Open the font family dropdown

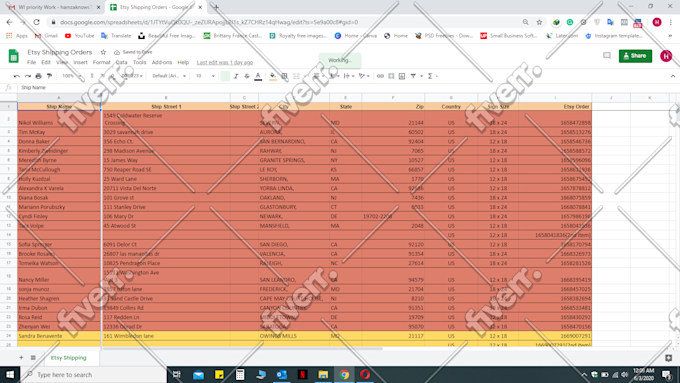169,76
